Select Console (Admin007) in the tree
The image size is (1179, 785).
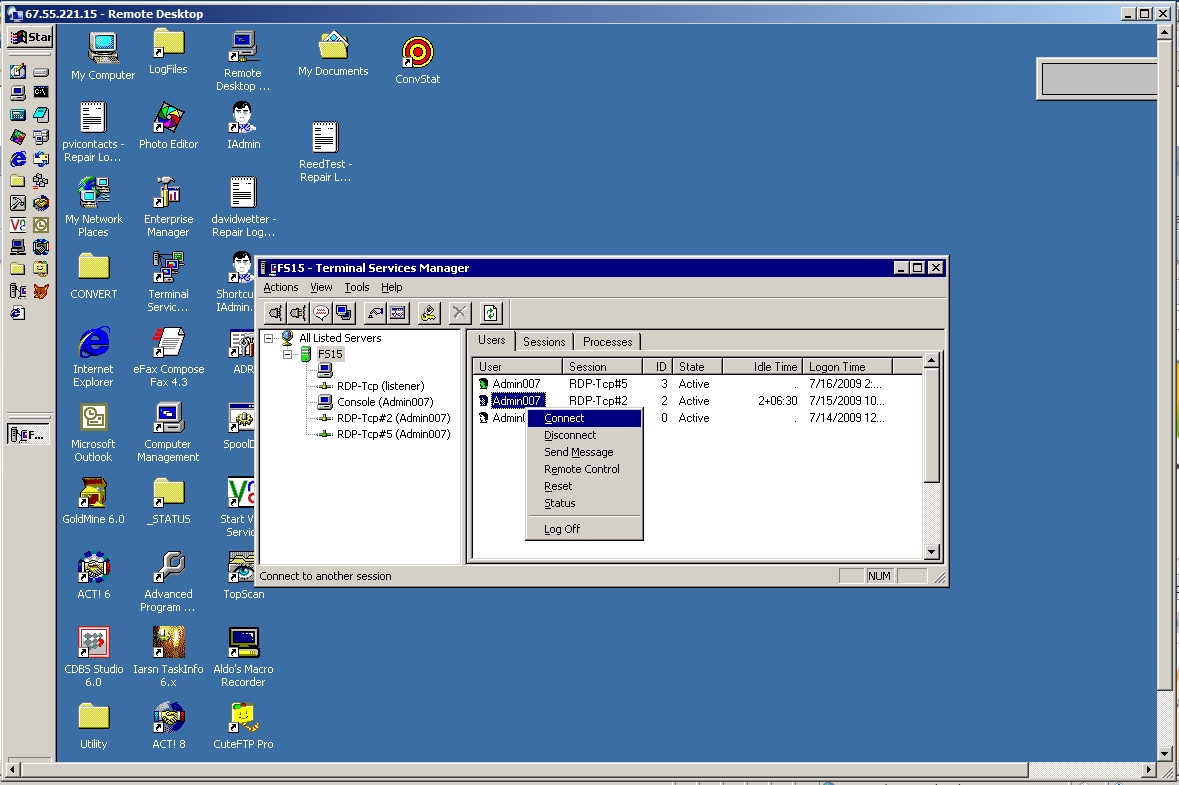tap(385, 402)
